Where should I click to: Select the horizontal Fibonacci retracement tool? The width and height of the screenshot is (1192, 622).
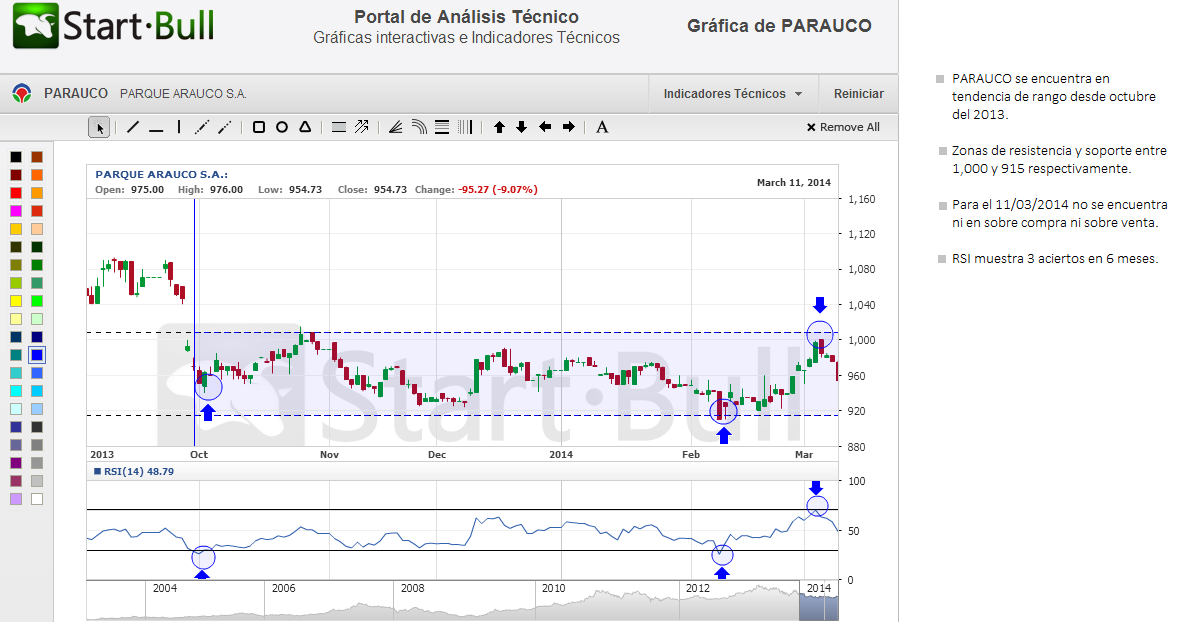442,127
